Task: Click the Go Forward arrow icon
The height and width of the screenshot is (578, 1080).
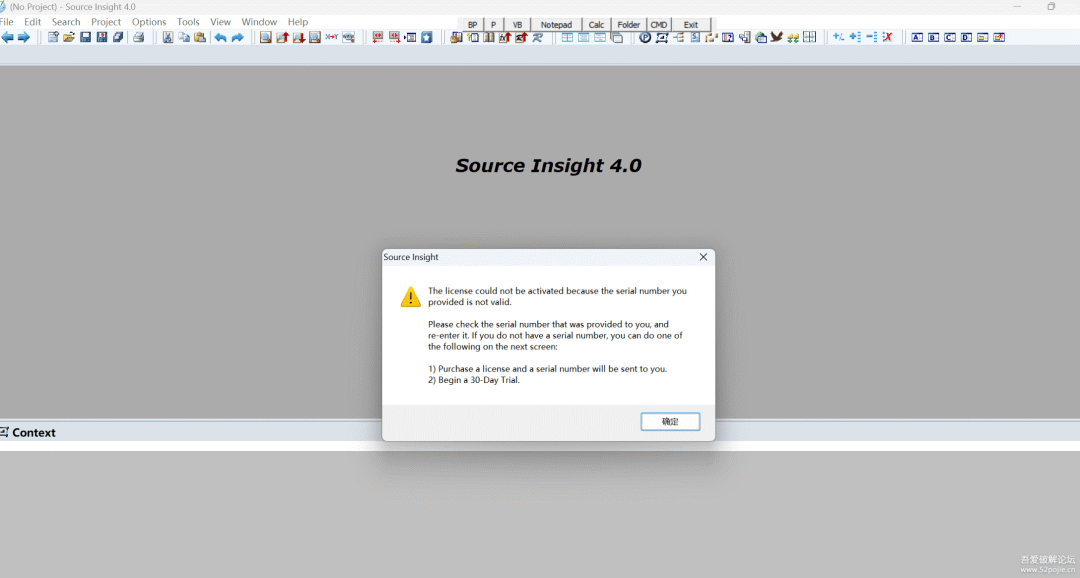Action: (24, 38)
